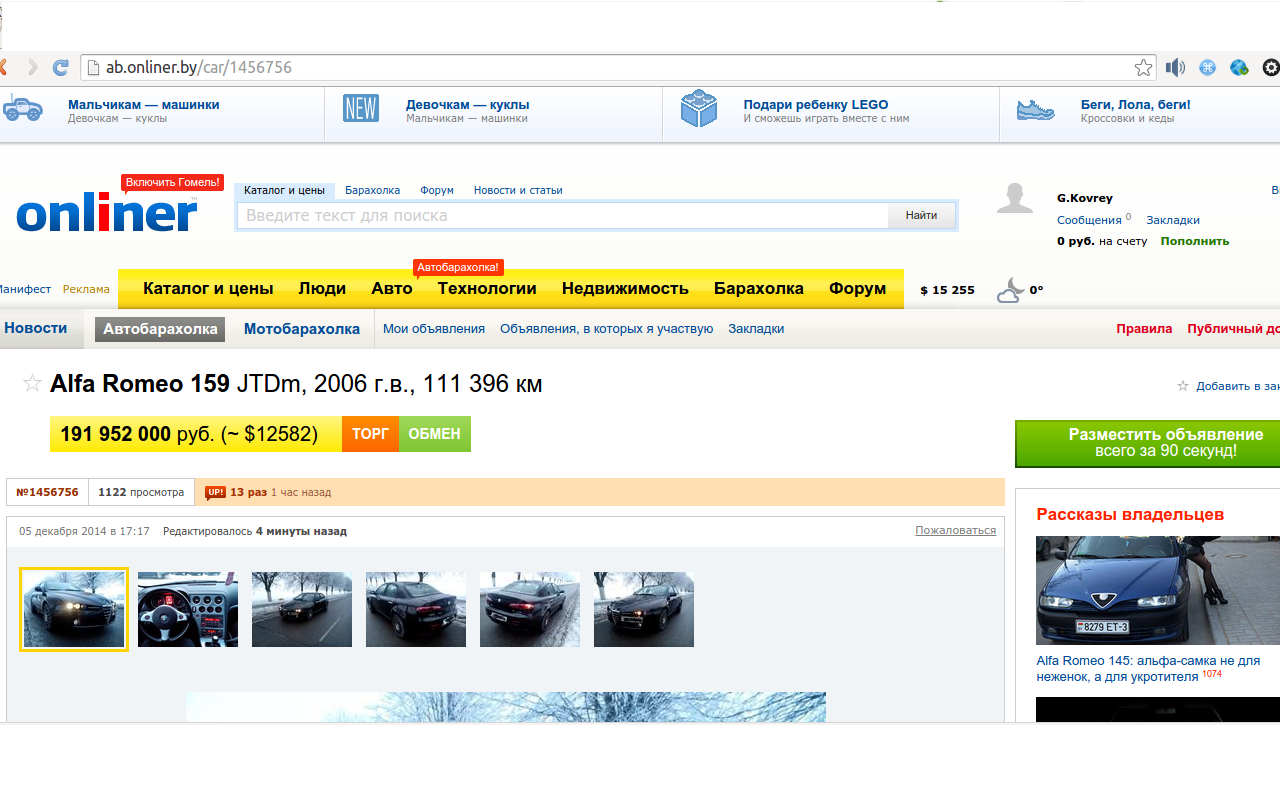1280x800 pixels.
Task: Star the Alfa Romeo 159 listing title
Action: pyautogui.click(x=32, y=383)
